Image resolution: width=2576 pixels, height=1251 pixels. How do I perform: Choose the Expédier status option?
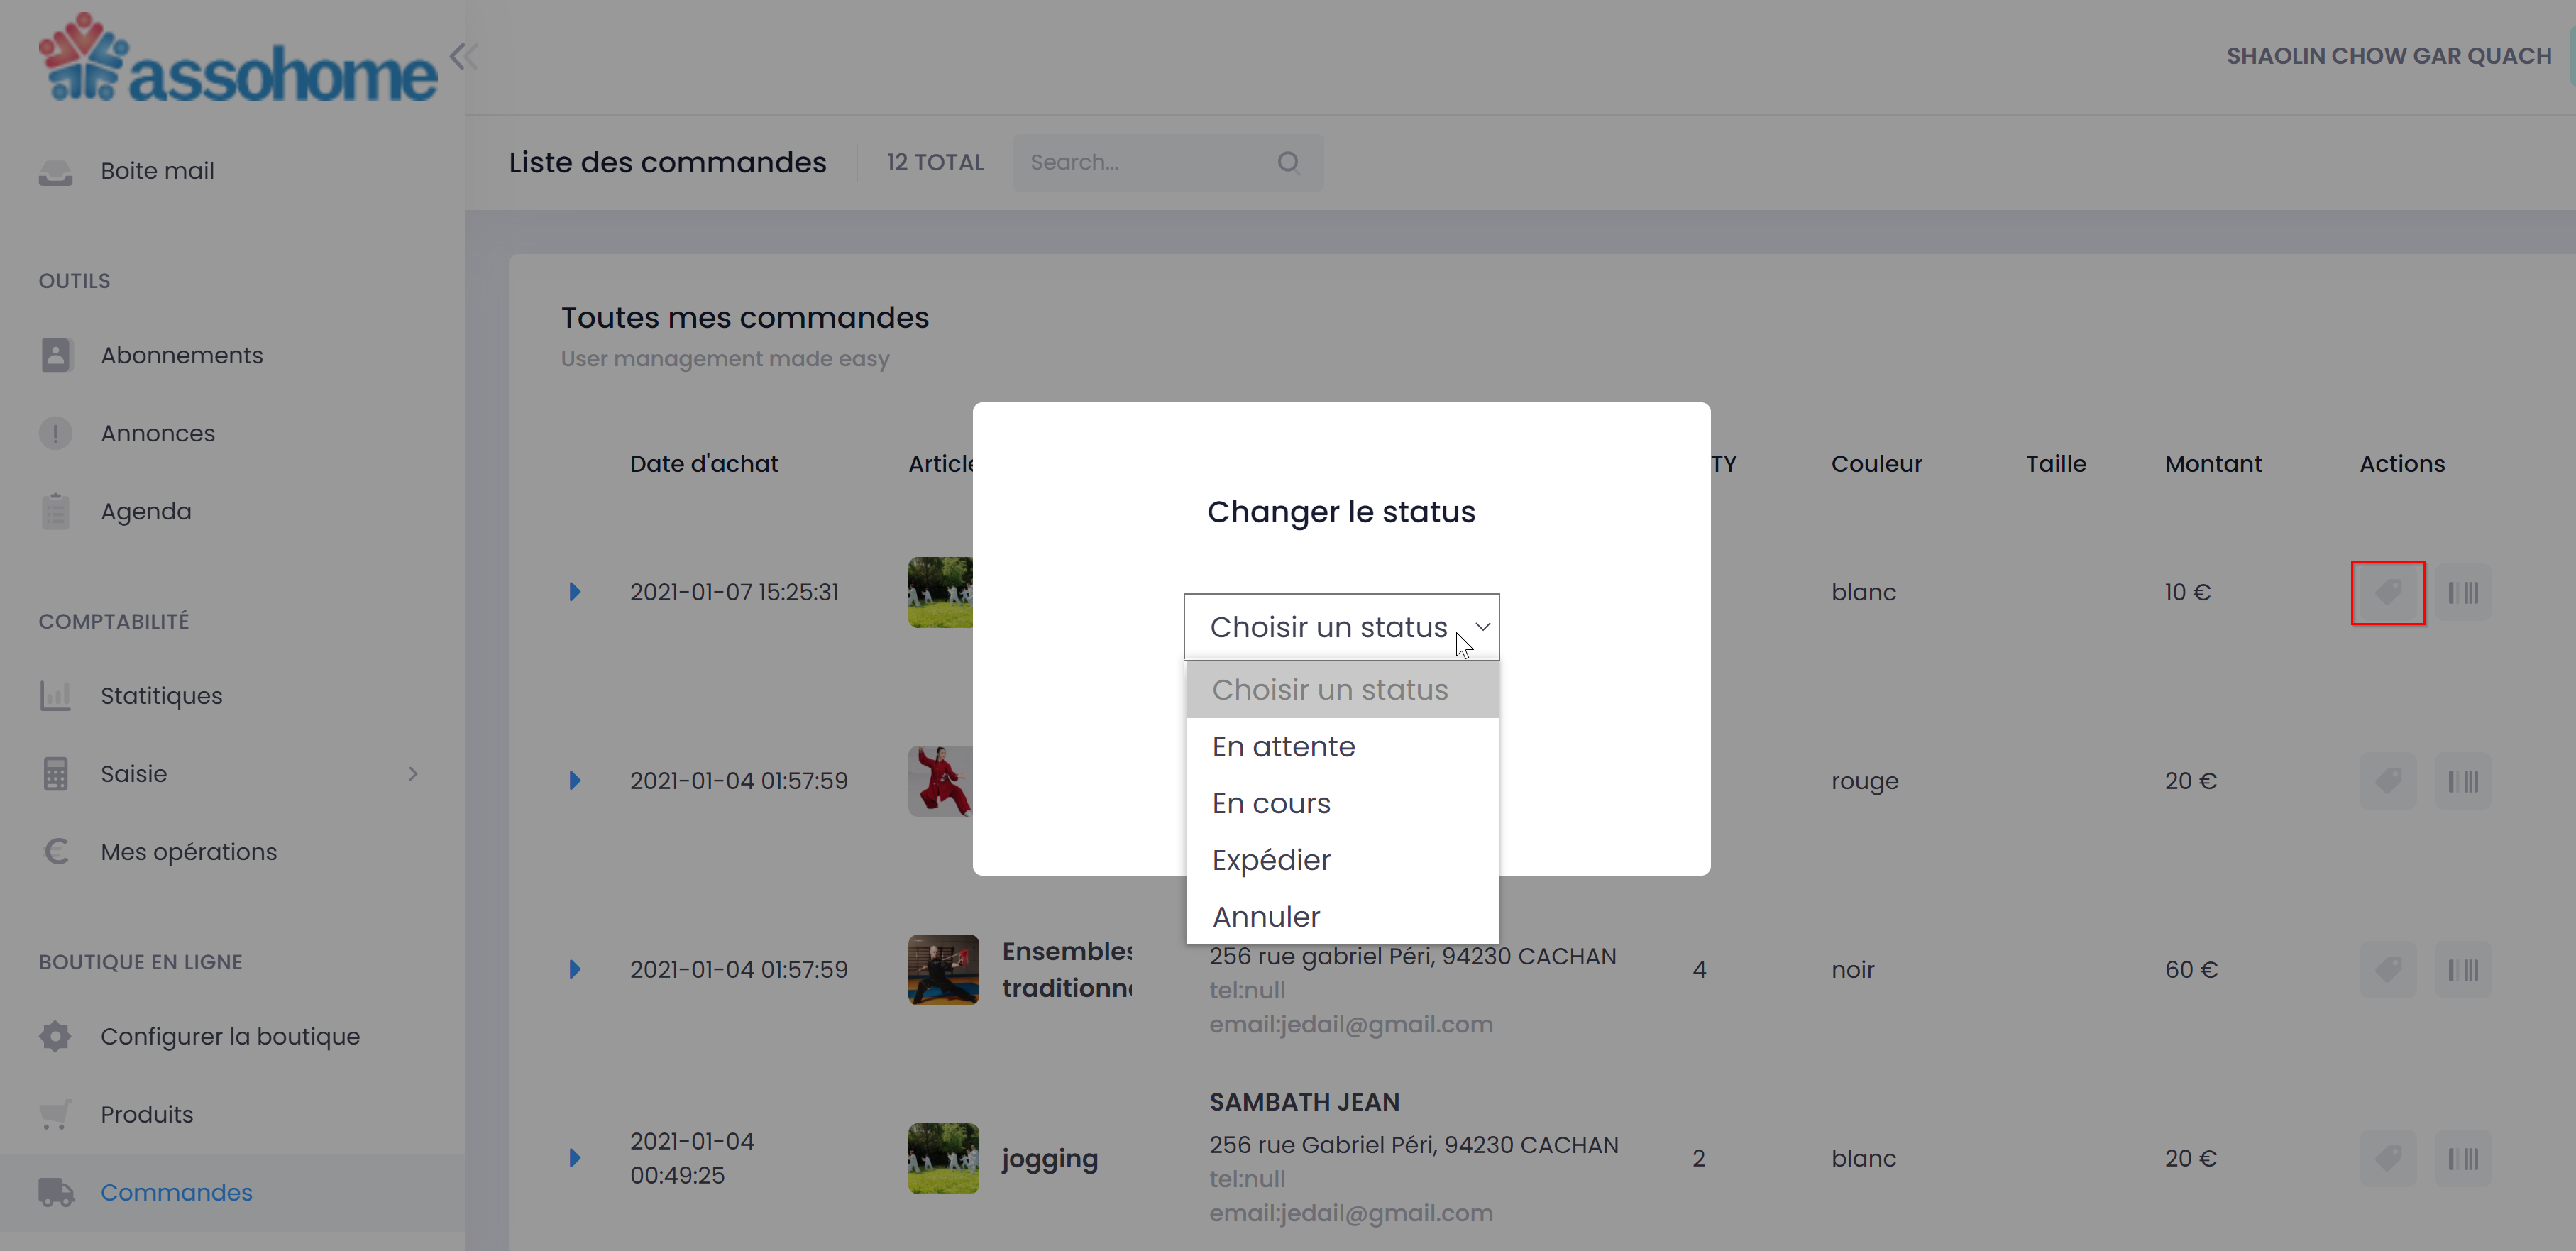(x=1271, y=860)
